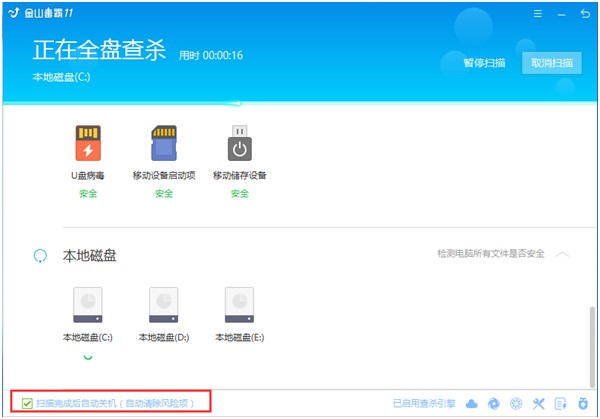Click the Kingsoft Antivirus 11 logo
Viewport: 600px width, 419px height.
(41, 13)
